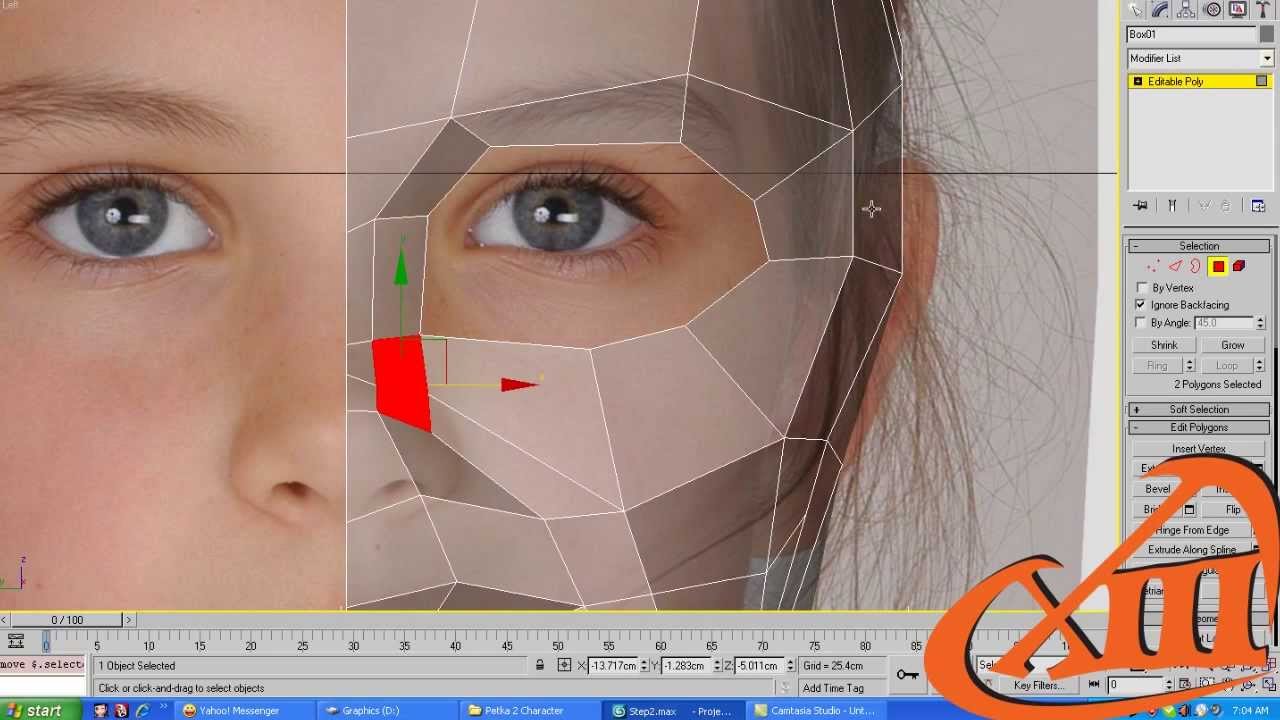Expand the Soft Selection rollout
The height and width of the screenshot is (720, 1280).
[1199, 410]
